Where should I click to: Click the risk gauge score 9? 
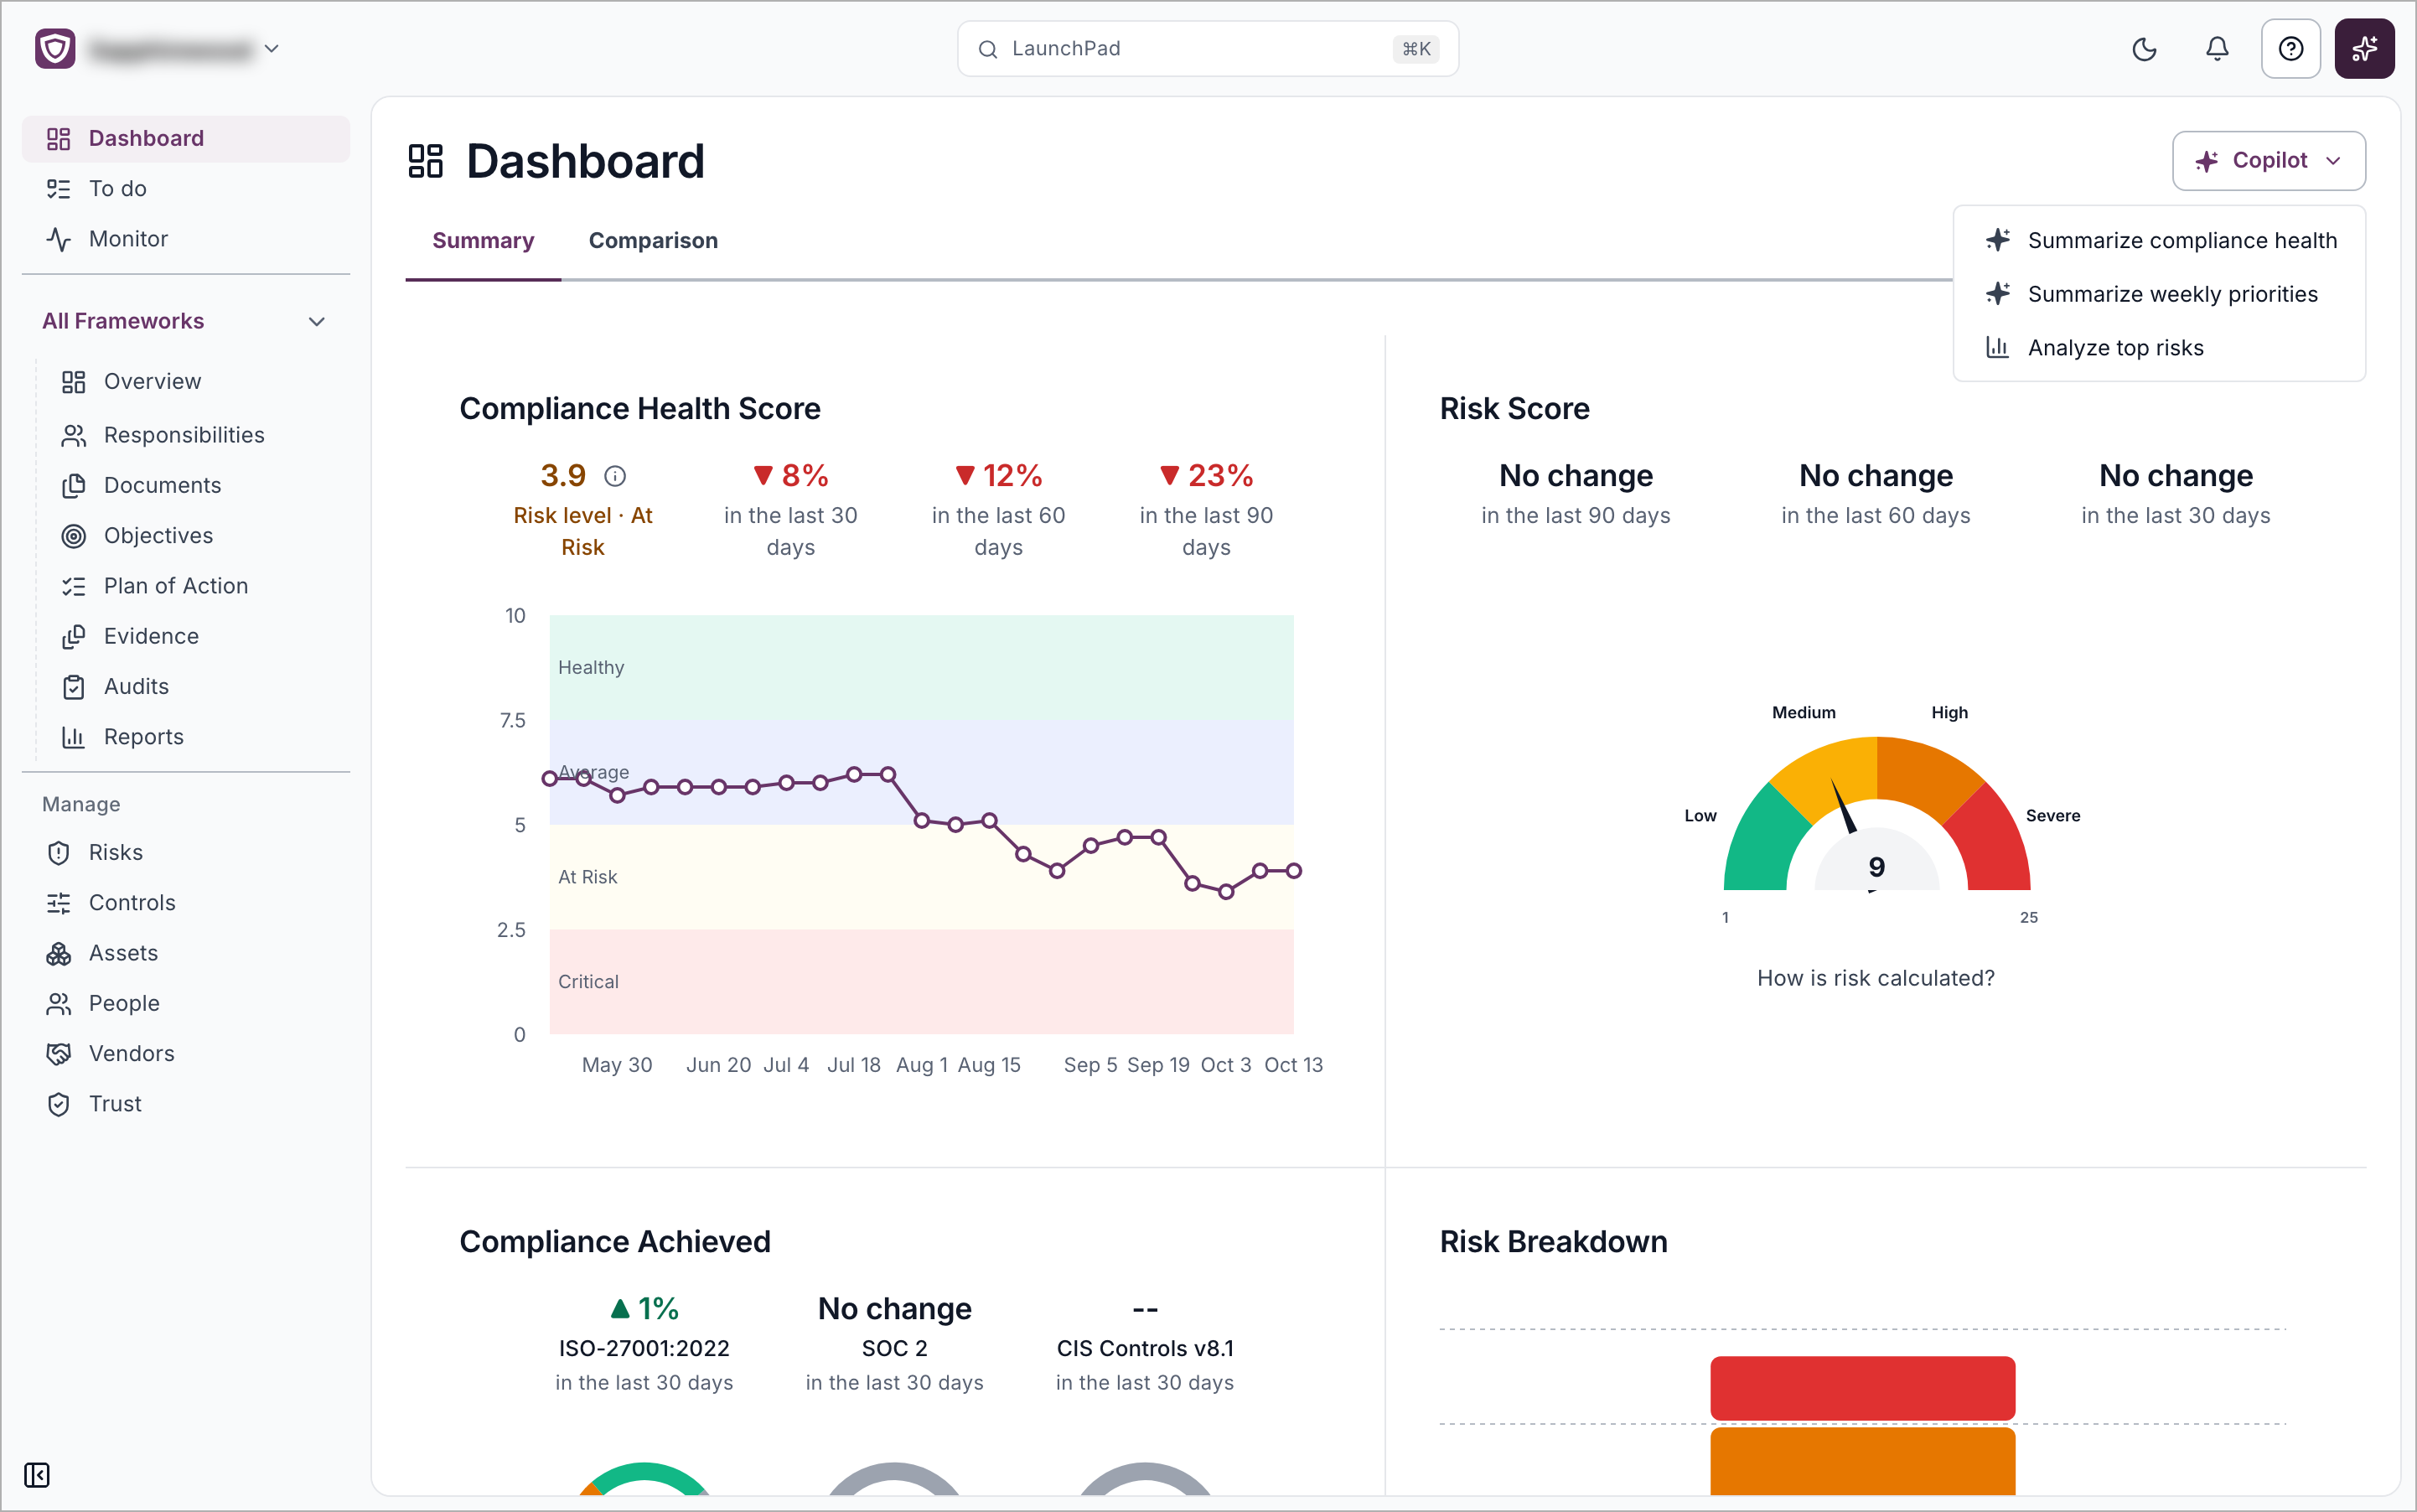pyautogui.click(x=1876, y=867)
